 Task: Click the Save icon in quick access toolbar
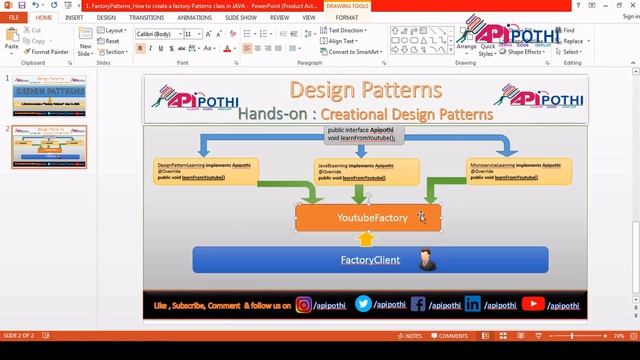(22, 5)
